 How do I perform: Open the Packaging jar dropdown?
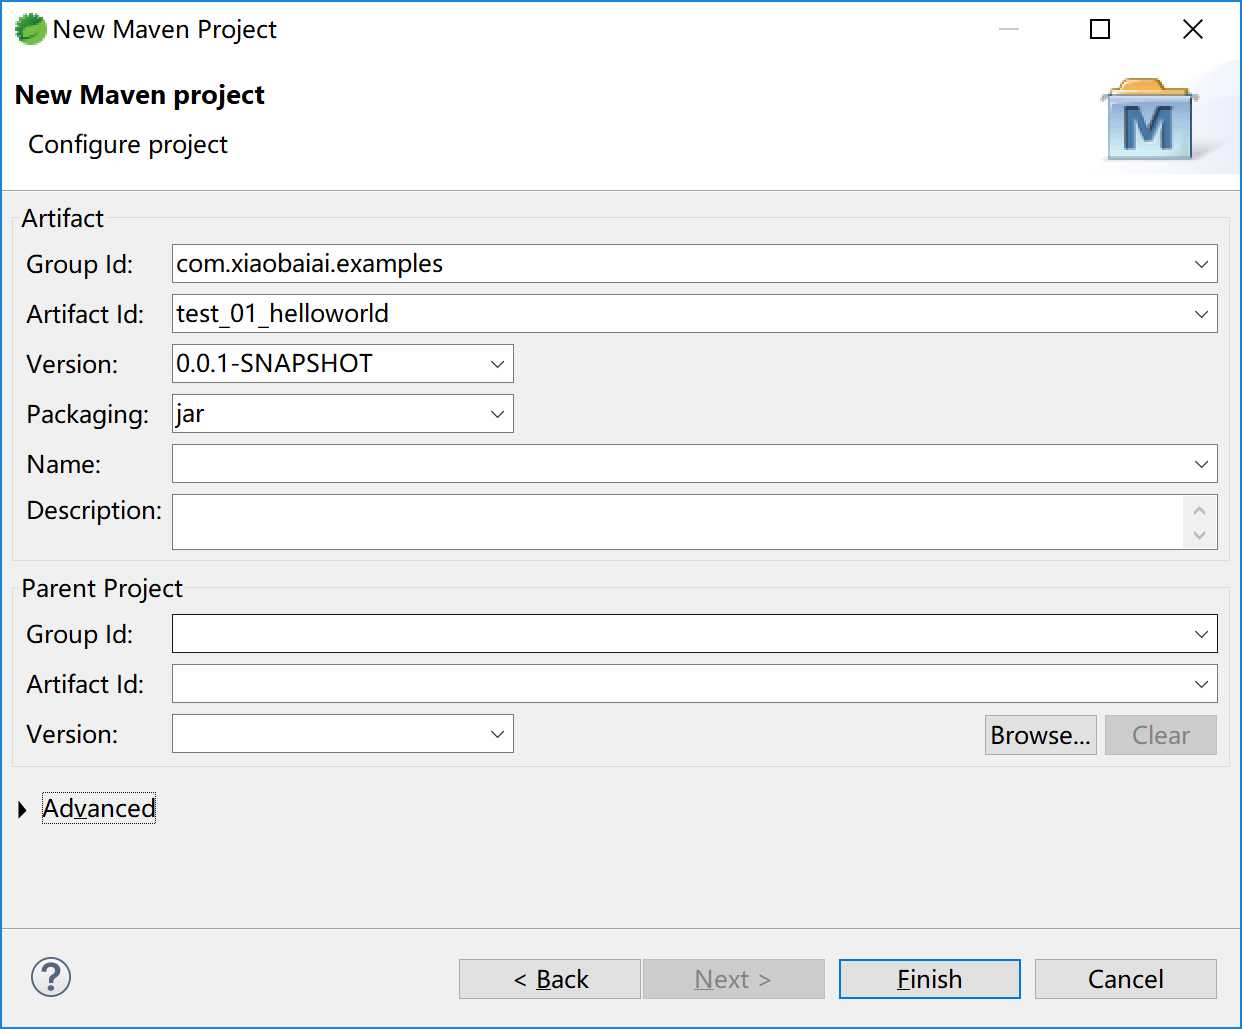(x=497, y=414)
